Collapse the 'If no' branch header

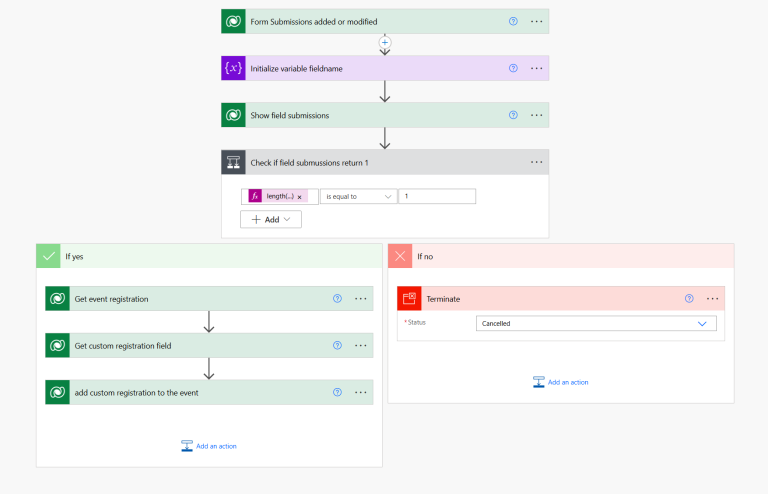click(x=561, y=256)
